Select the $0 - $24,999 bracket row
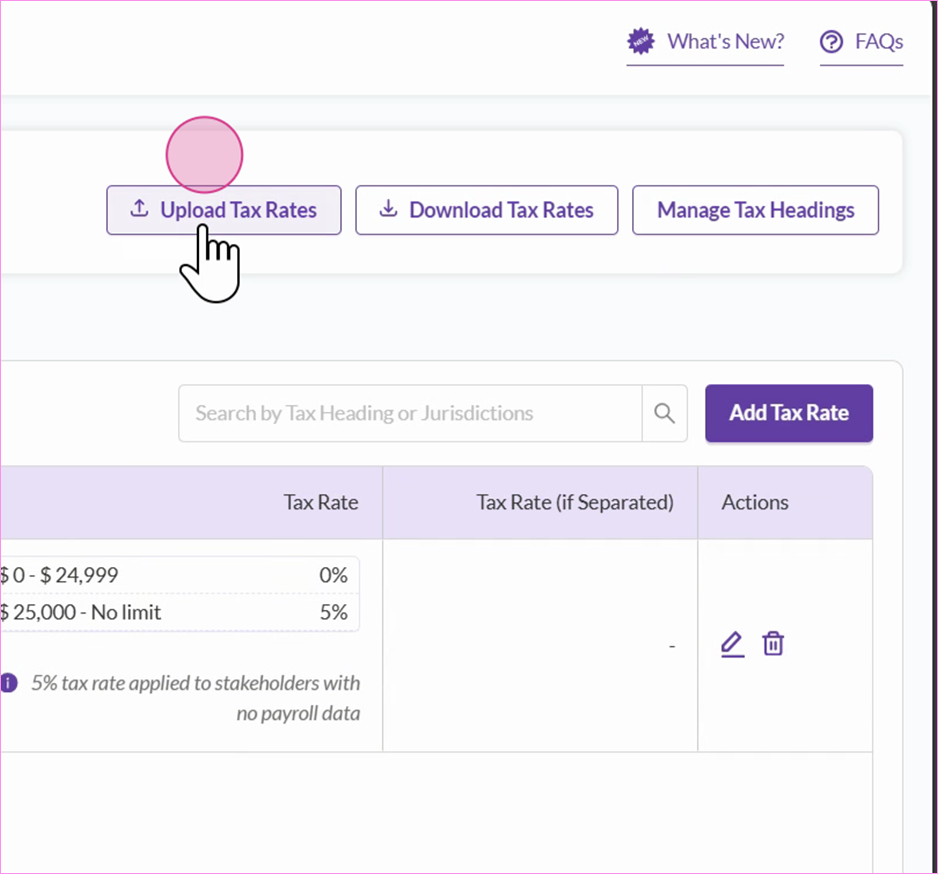 tap(179, 575)
